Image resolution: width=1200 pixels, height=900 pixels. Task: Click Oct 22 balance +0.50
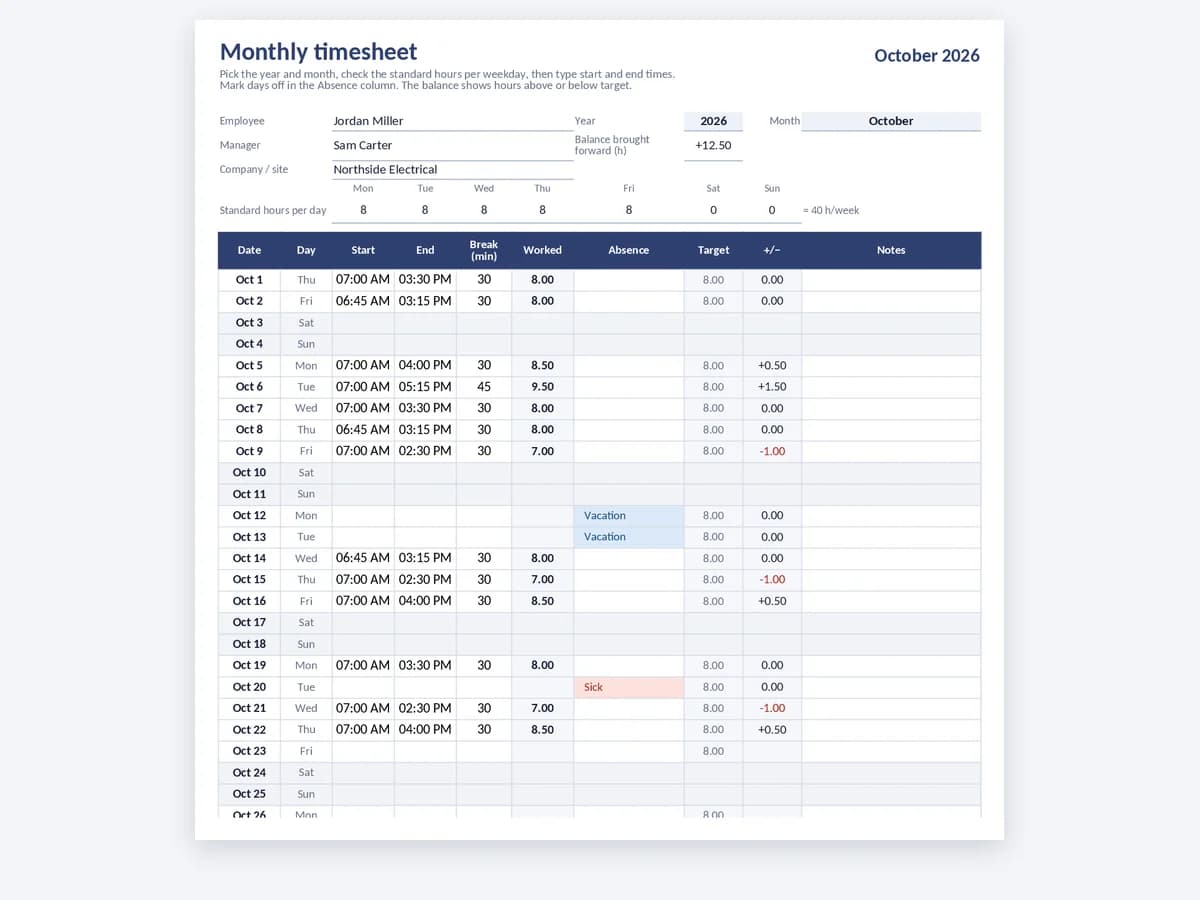click(772, 729)
